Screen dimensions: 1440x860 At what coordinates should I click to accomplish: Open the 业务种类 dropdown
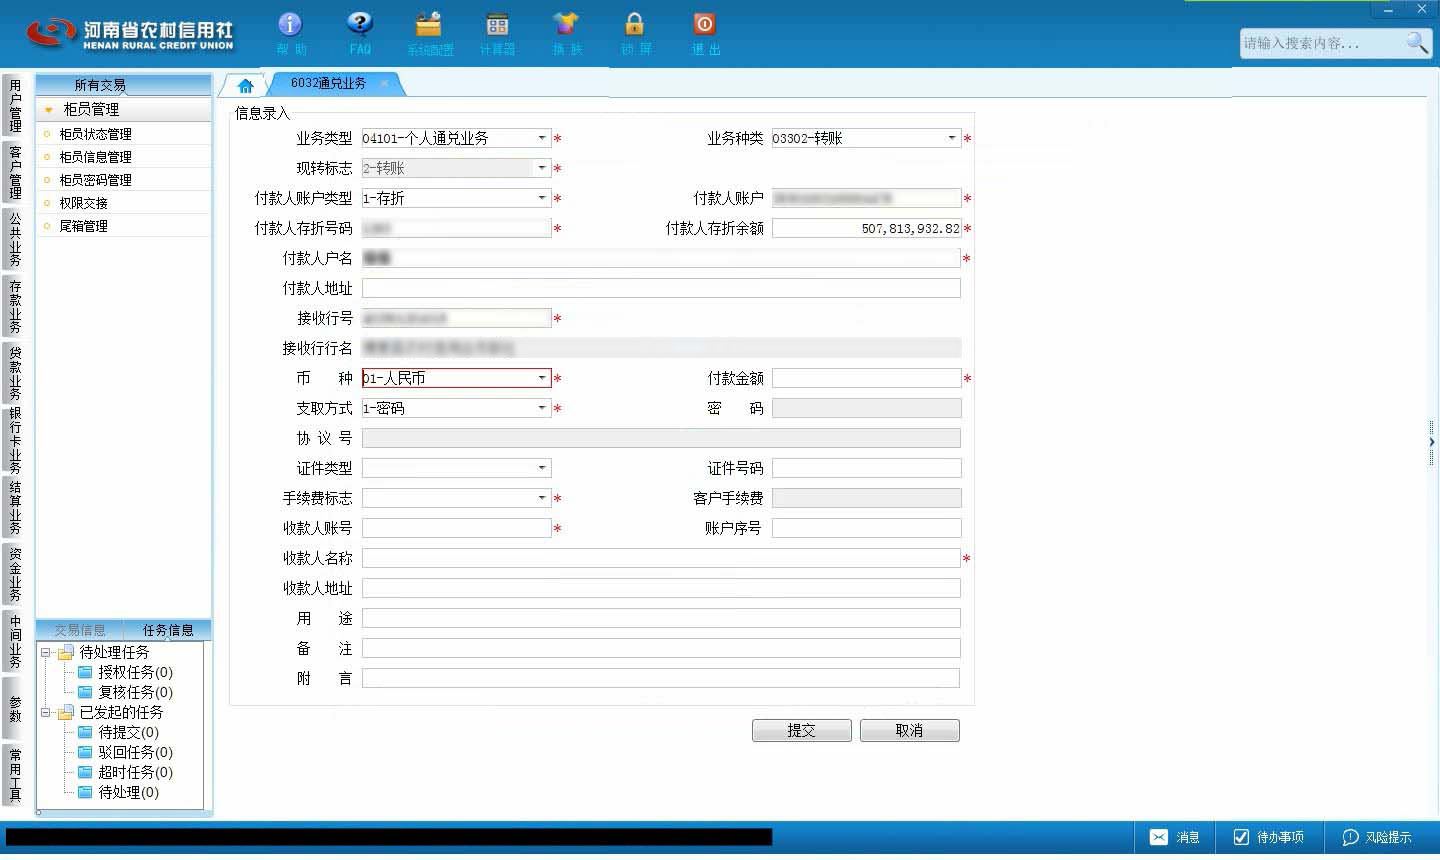[952, 138]
